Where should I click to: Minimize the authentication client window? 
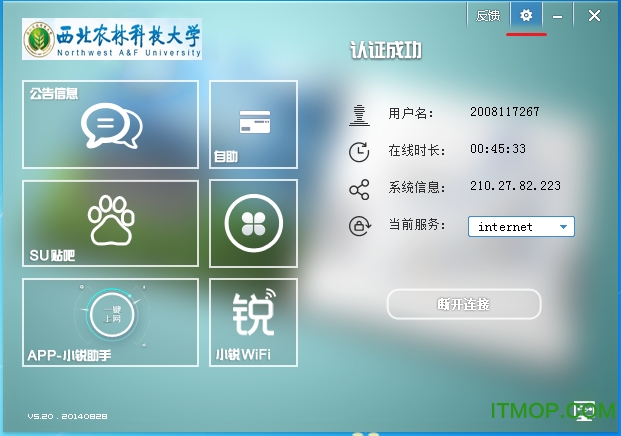558,16
